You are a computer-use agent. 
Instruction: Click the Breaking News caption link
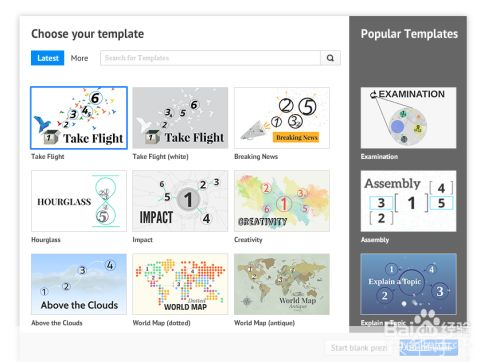pyautogui.click(x=256, y=156)
